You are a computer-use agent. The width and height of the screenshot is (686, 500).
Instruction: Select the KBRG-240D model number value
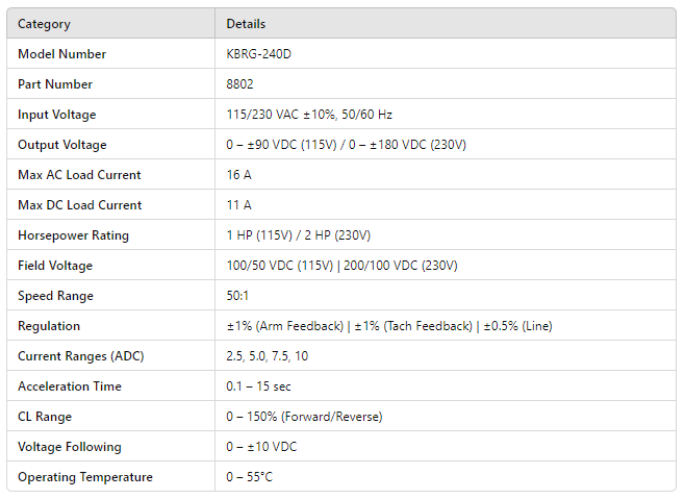257,54
